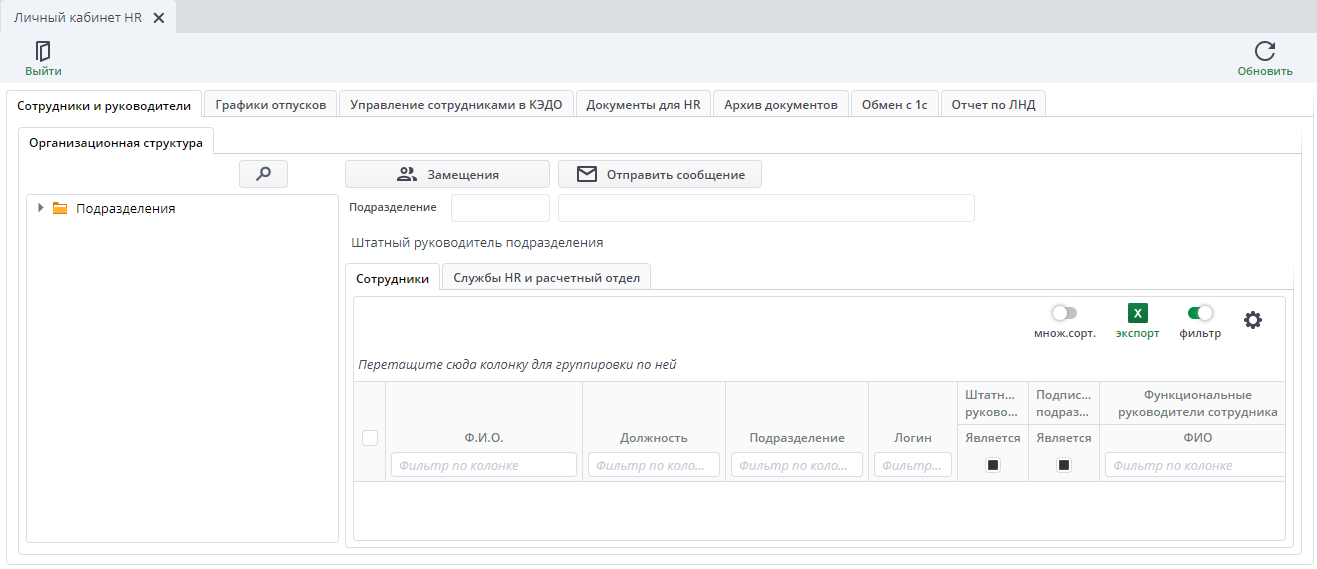Viewport: 1317px width, 569px height.
Task: Sort by Подразделение column header
Action: (x=797, y=438)
